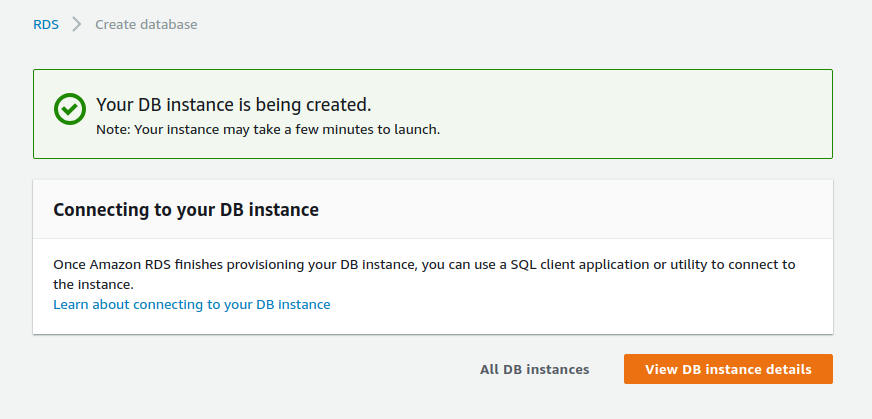This screenshot has height=419, width=872.
Task: Click the paragraph starting 'Once Amazon RDS finishes'
Action: [424, 274]
